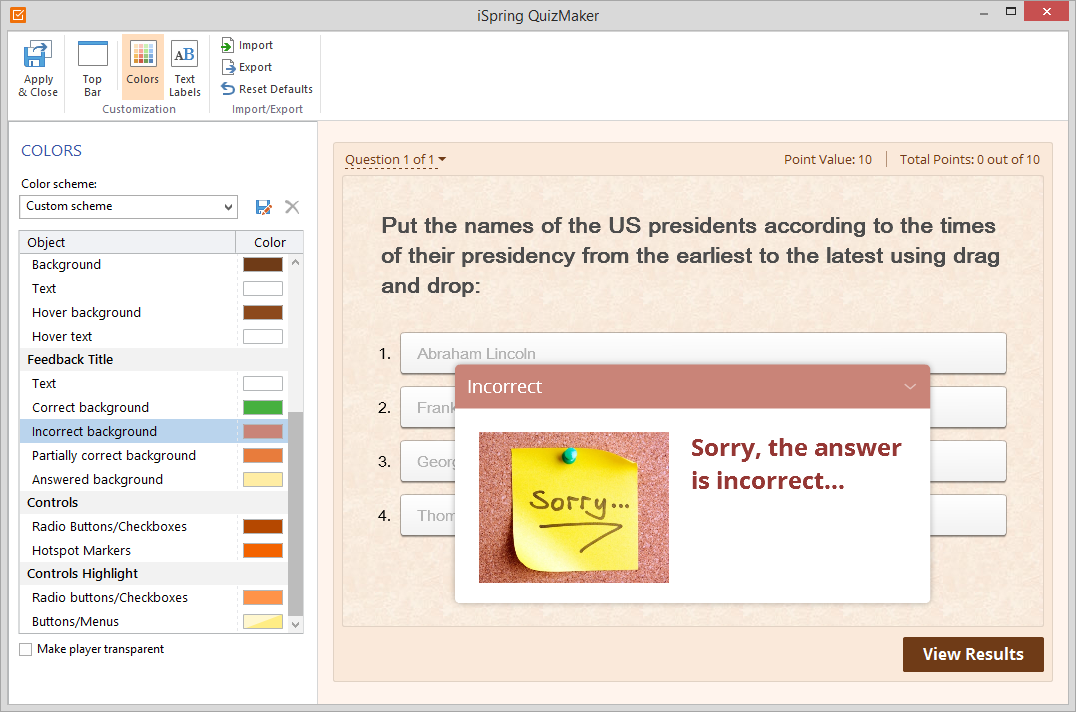Open Text Labels customization
1076x712 pixels.
click(184, 55)
